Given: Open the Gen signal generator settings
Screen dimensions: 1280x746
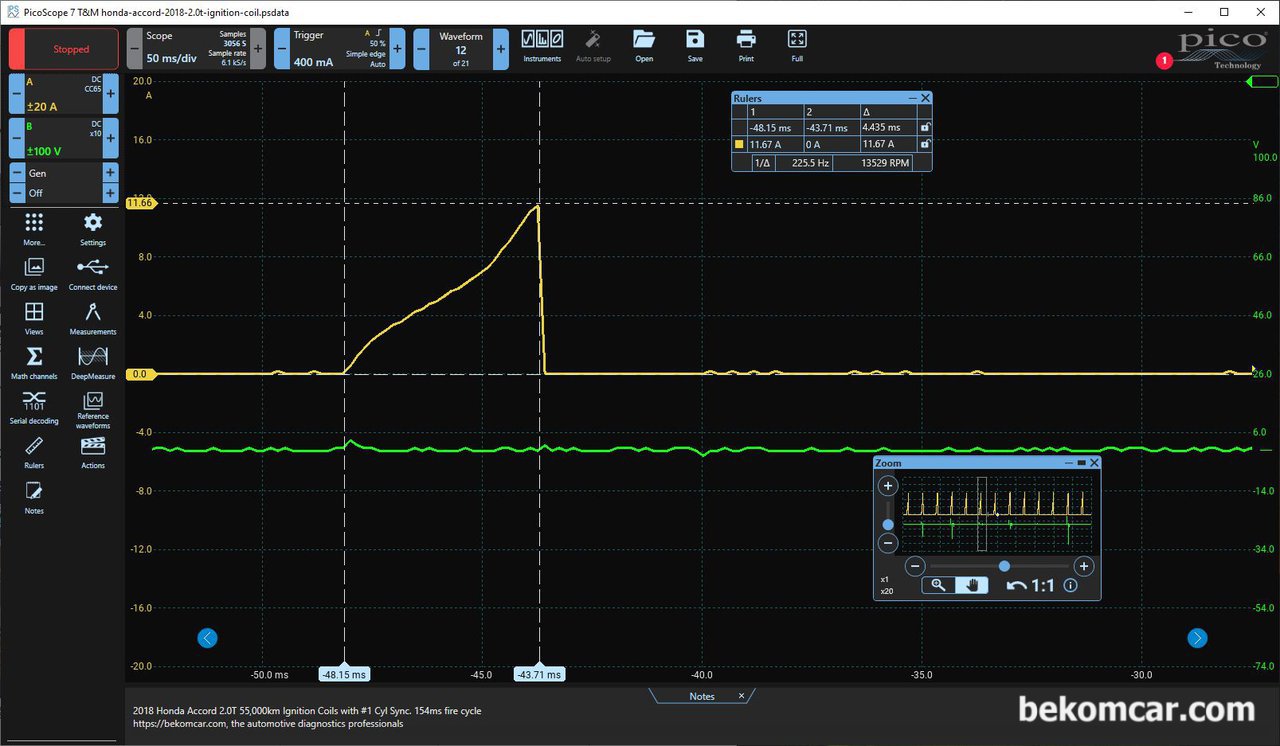Looking at the screenshot, I should [64, 173].
